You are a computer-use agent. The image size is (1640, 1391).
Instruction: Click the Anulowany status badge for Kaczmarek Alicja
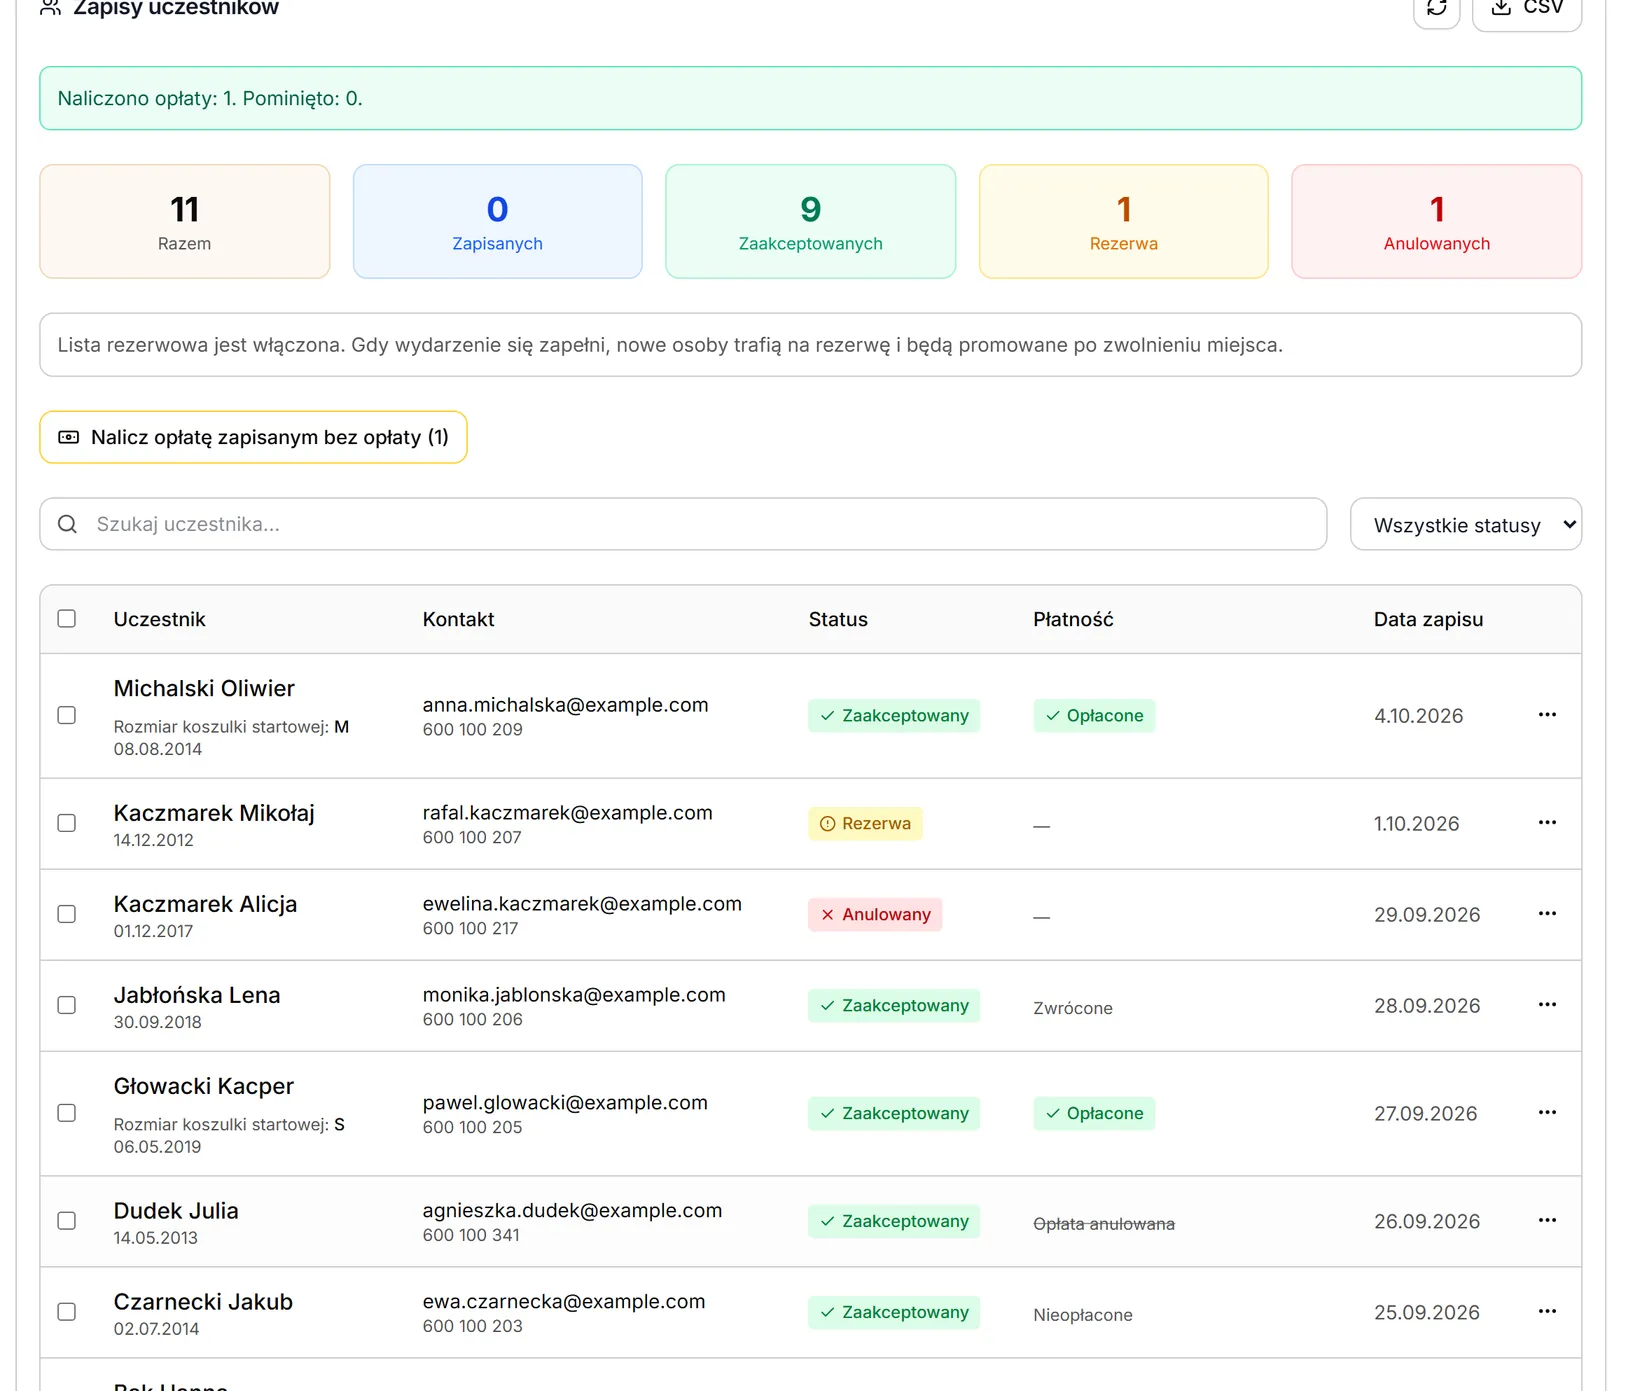coord(875,914)
